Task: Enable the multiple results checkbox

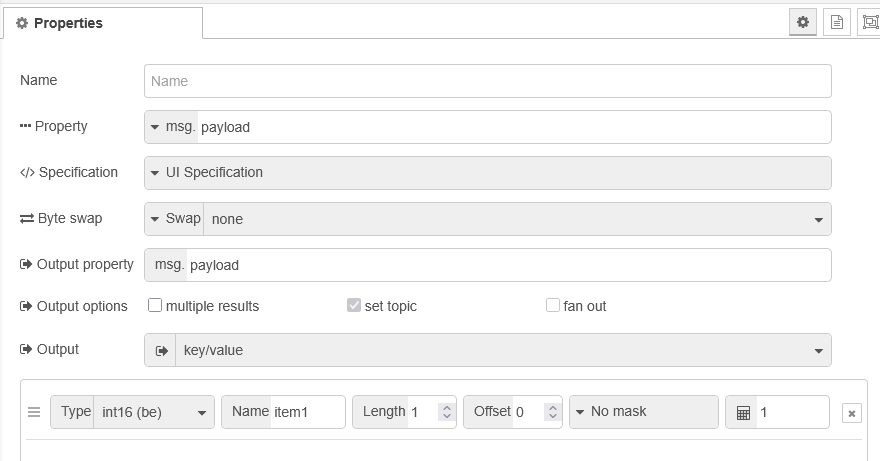Action: 155,306
